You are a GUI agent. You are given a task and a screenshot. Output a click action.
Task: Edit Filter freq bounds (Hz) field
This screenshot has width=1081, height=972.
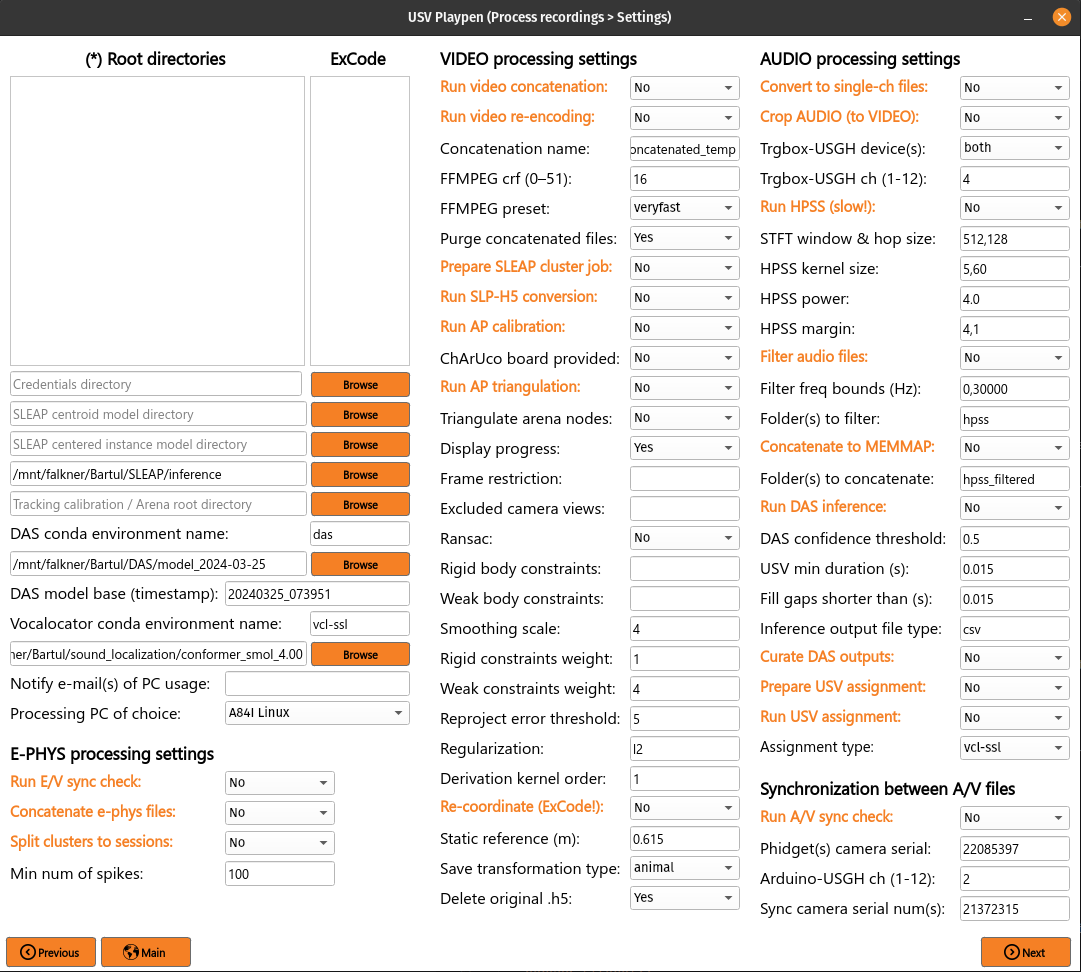1014,389
